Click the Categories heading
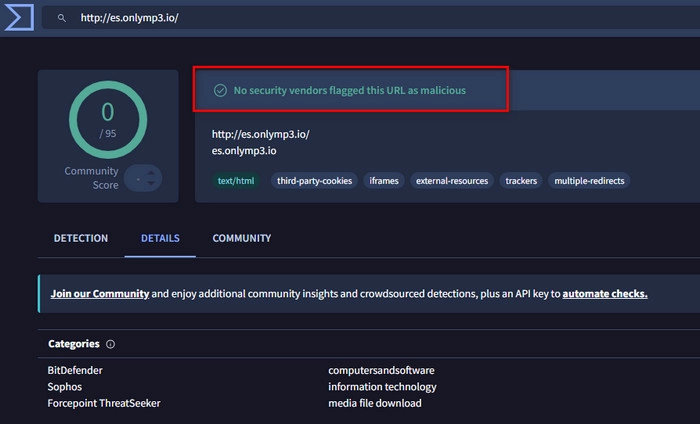Image resolution: width=700 pixels, height=424 pixels. coord(74,344)
